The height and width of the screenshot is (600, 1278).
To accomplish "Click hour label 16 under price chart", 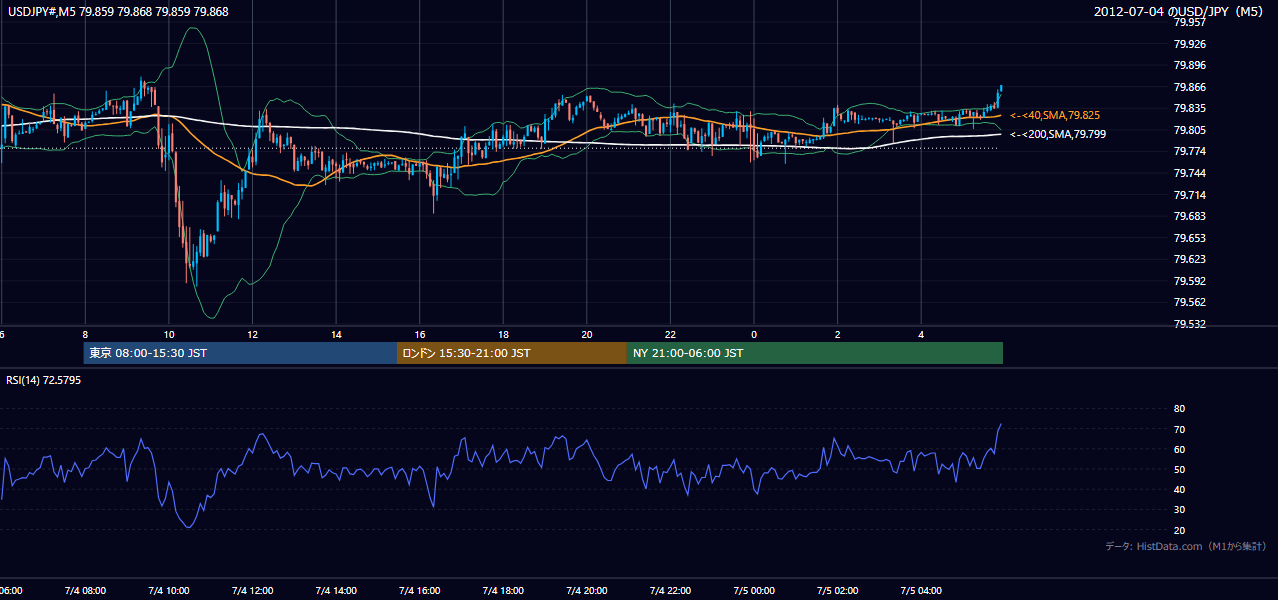I will coord(420,335).
